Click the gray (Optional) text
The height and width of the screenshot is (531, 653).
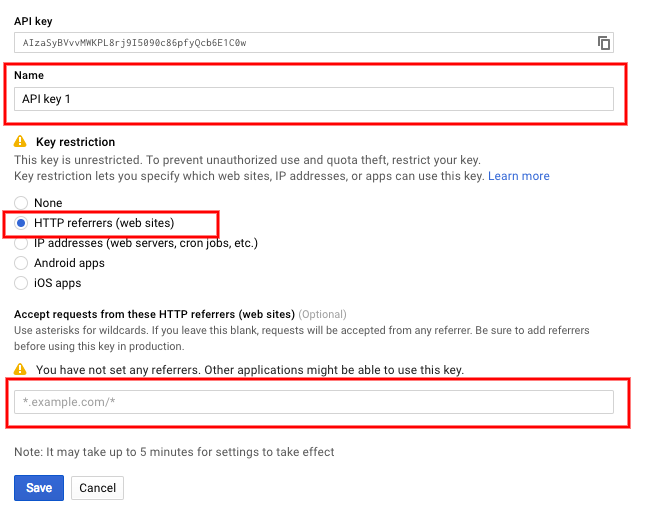pos(324,314)
